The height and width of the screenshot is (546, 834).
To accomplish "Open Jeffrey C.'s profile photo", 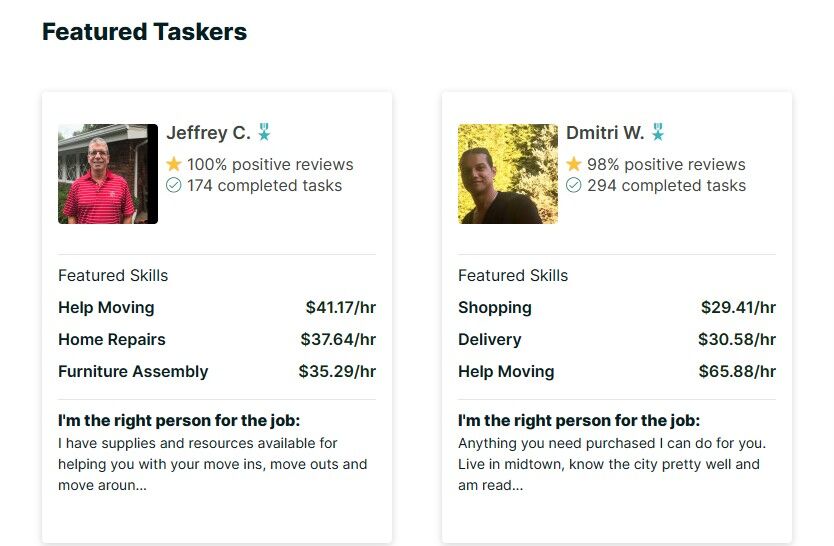I will 108,174.
